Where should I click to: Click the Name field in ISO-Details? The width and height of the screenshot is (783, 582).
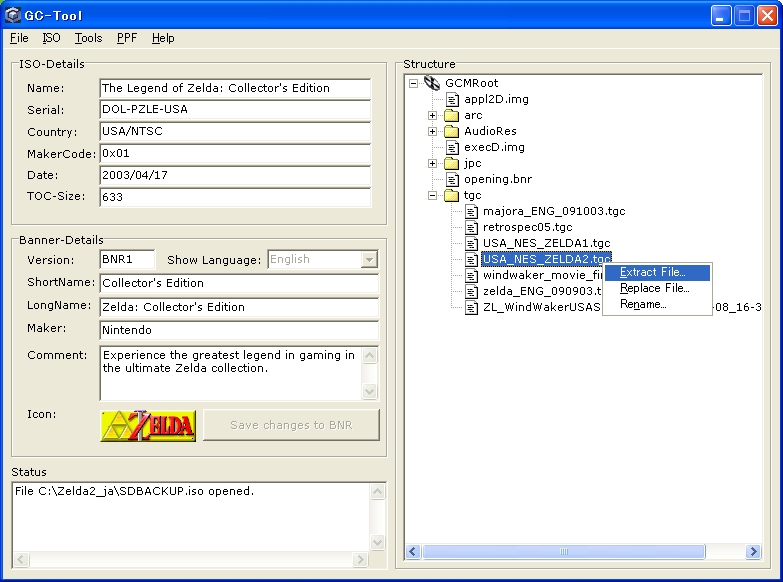235,88
